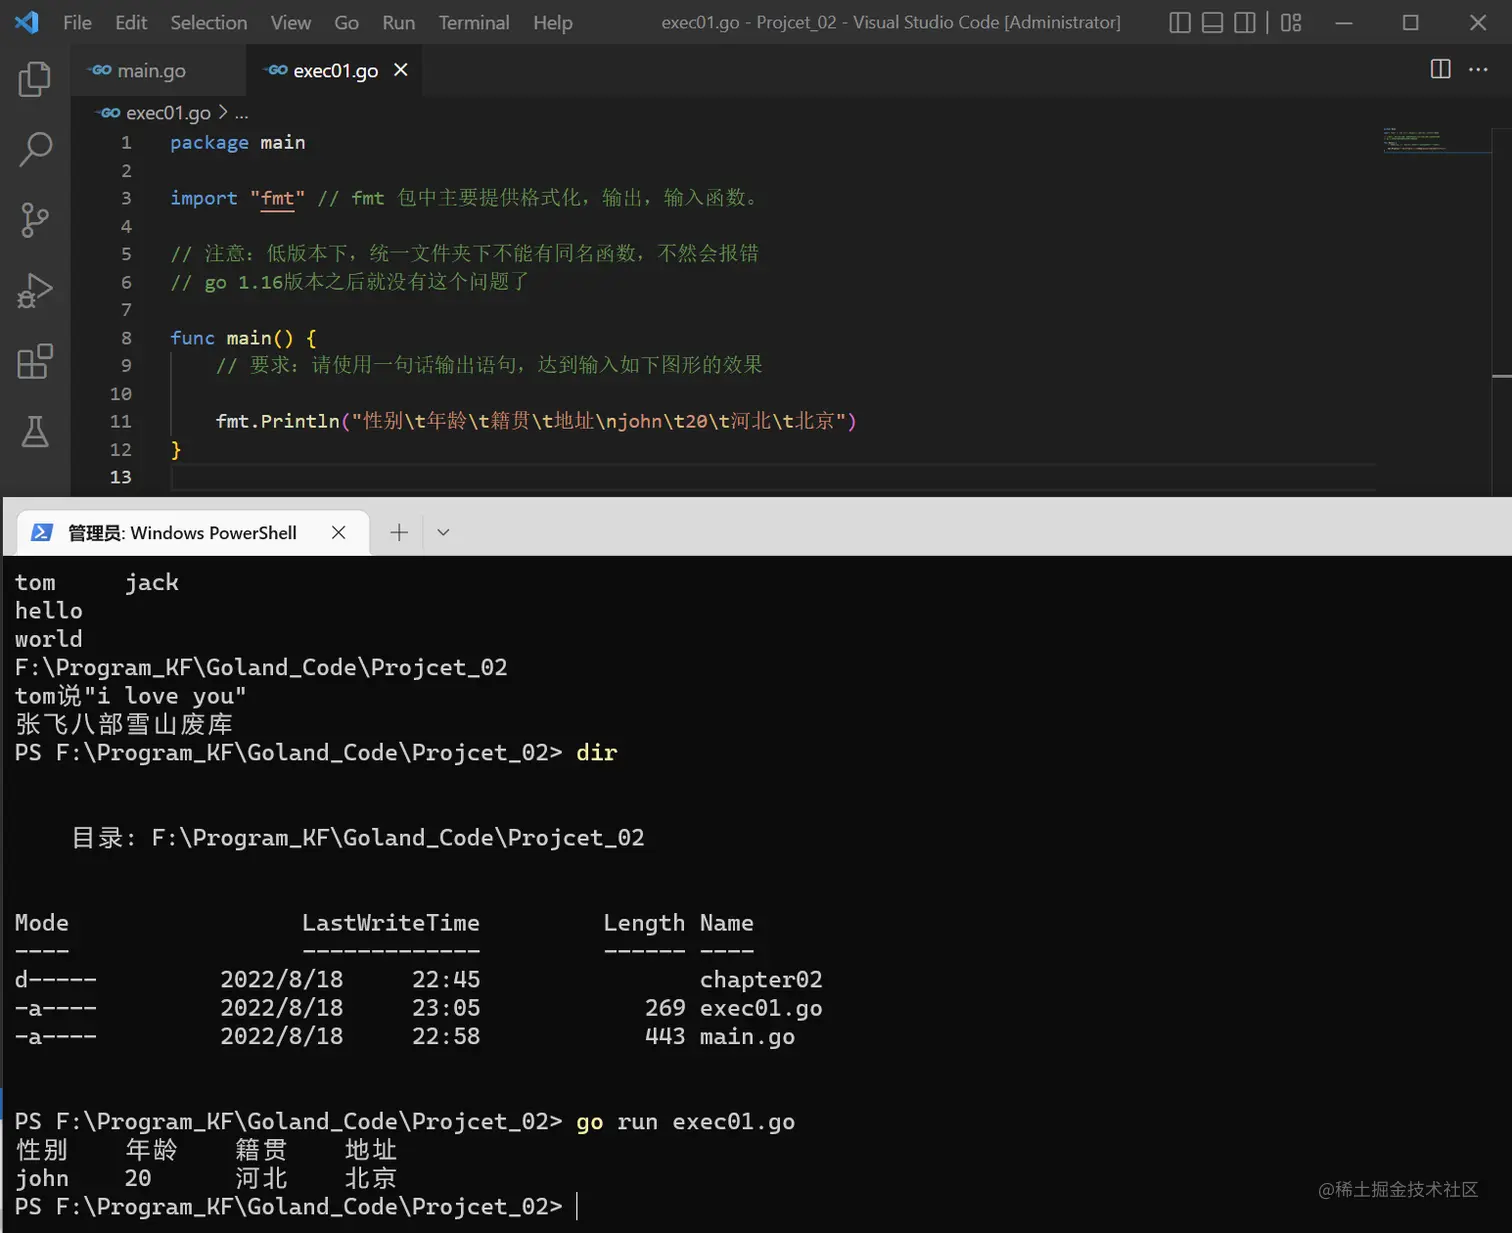Open the Testing flask icon
The width and height of the screenshot is (1512, 1233).
[x=35, y=432]
